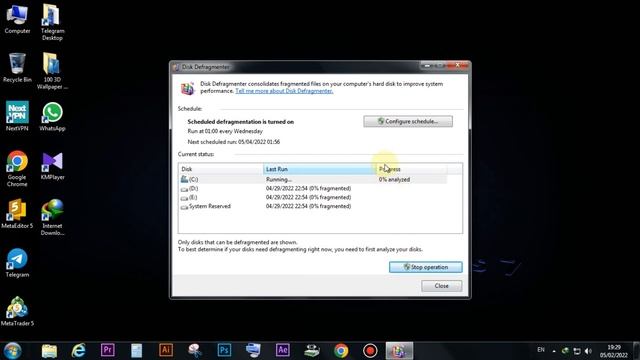Select the (D:) disk row

pyautogui.click(x=313, y=189)
